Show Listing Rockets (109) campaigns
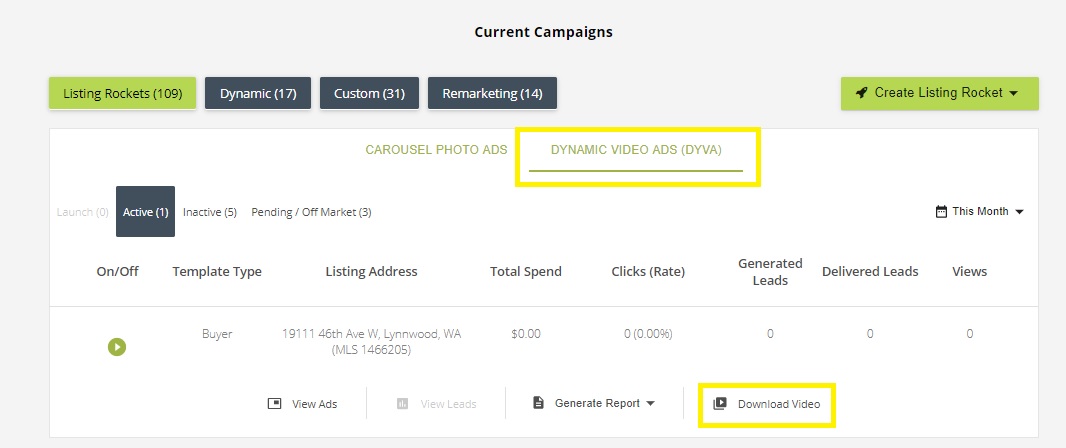Image resolution: width=1066 pixels, height=448 pixels. (x=122, y=94)
